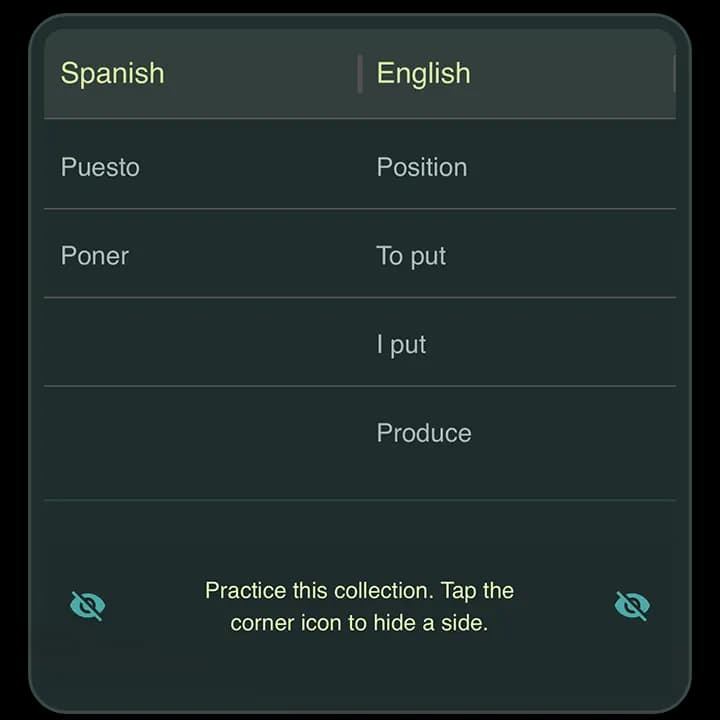Tap the translation I put
Viewport: 720px width, 720px height.
tap(401, 344)
